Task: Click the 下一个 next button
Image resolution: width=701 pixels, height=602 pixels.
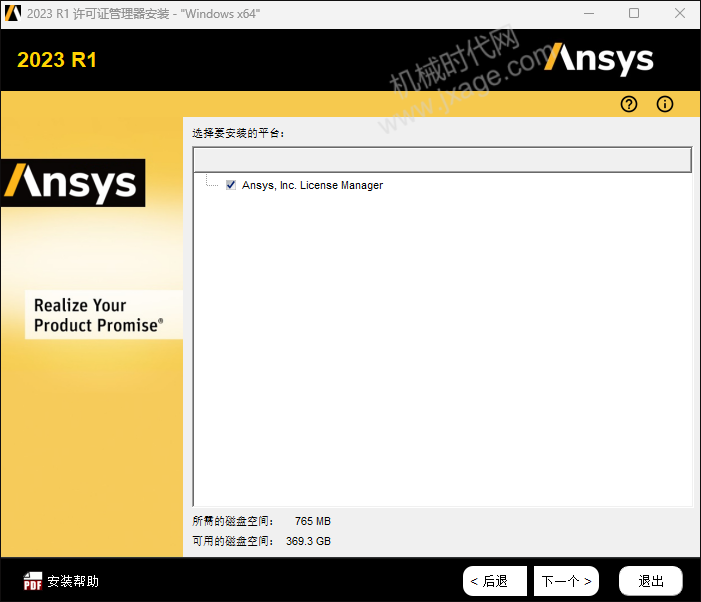Action: (566, 581)
